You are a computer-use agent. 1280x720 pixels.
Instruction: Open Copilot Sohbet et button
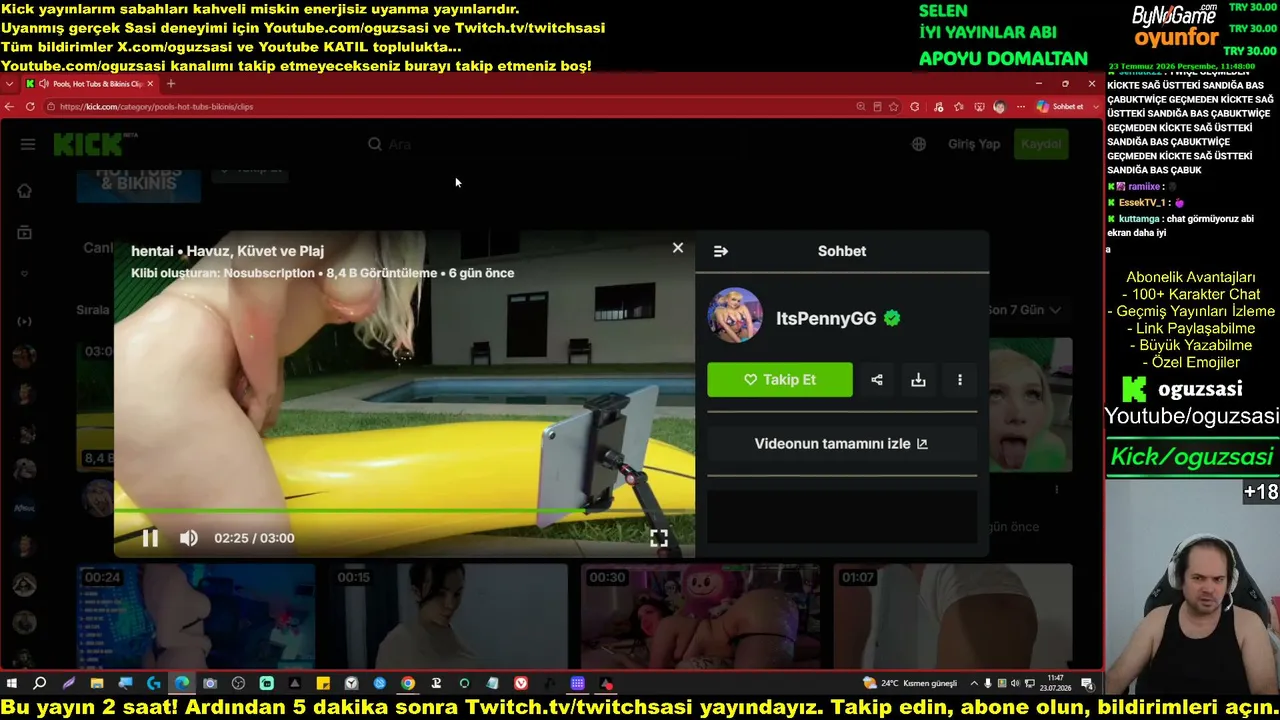(1061, 107)
